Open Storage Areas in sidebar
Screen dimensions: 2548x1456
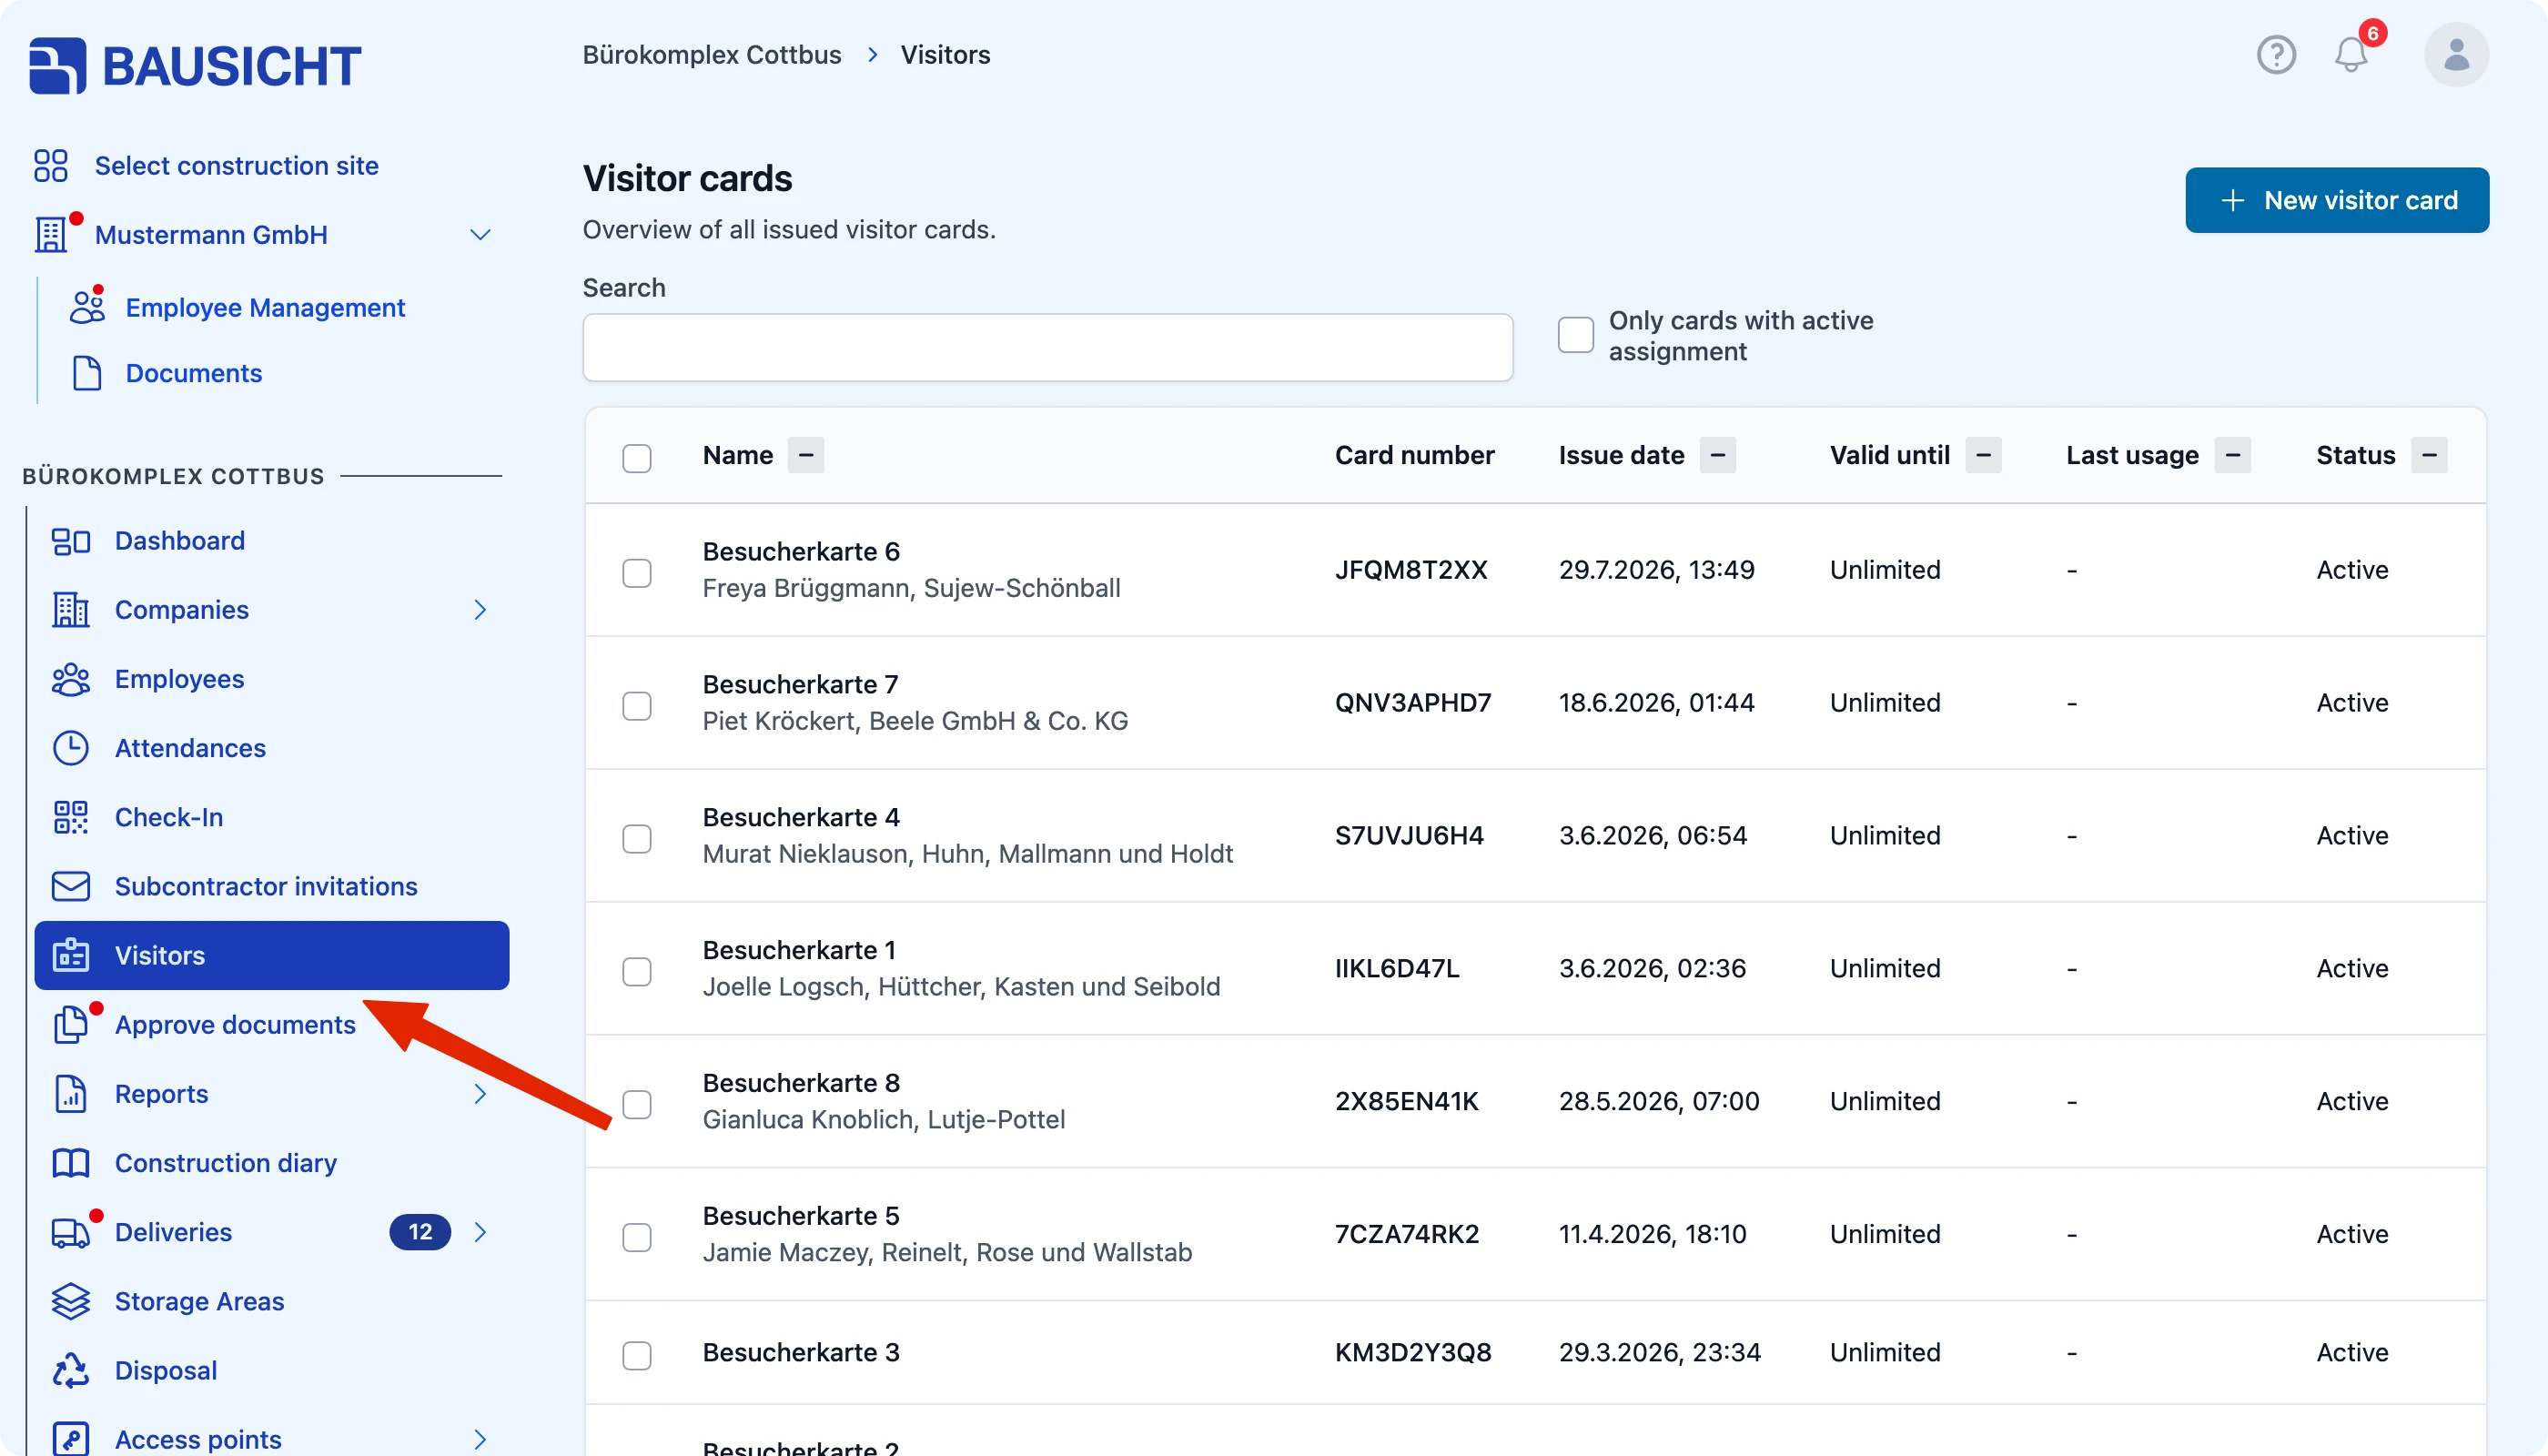[271, 1301]
